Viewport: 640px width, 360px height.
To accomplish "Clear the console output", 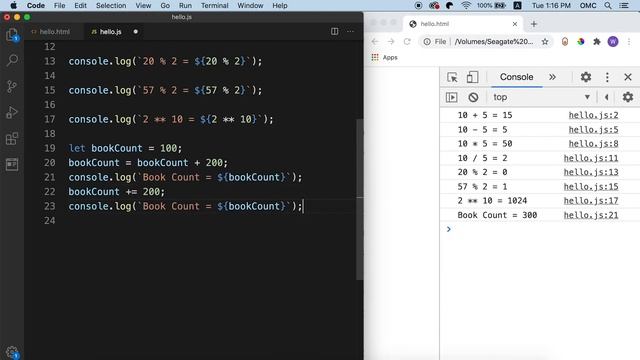I will point(473,97).
